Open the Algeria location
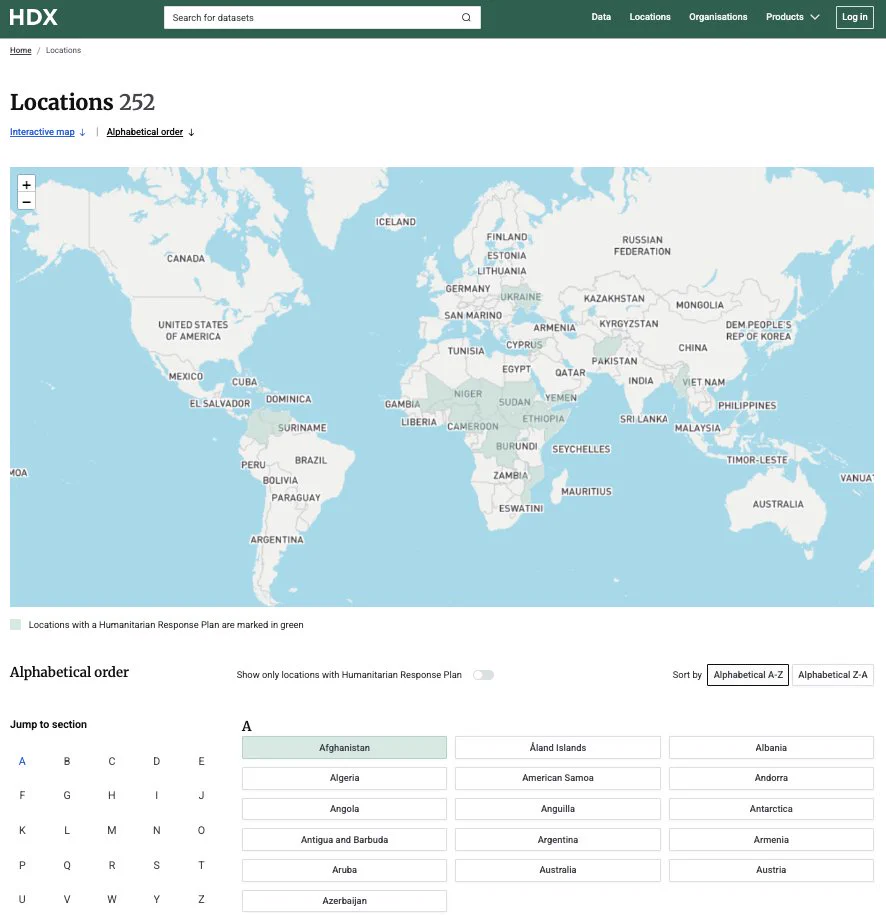 (x=344, y=778)
